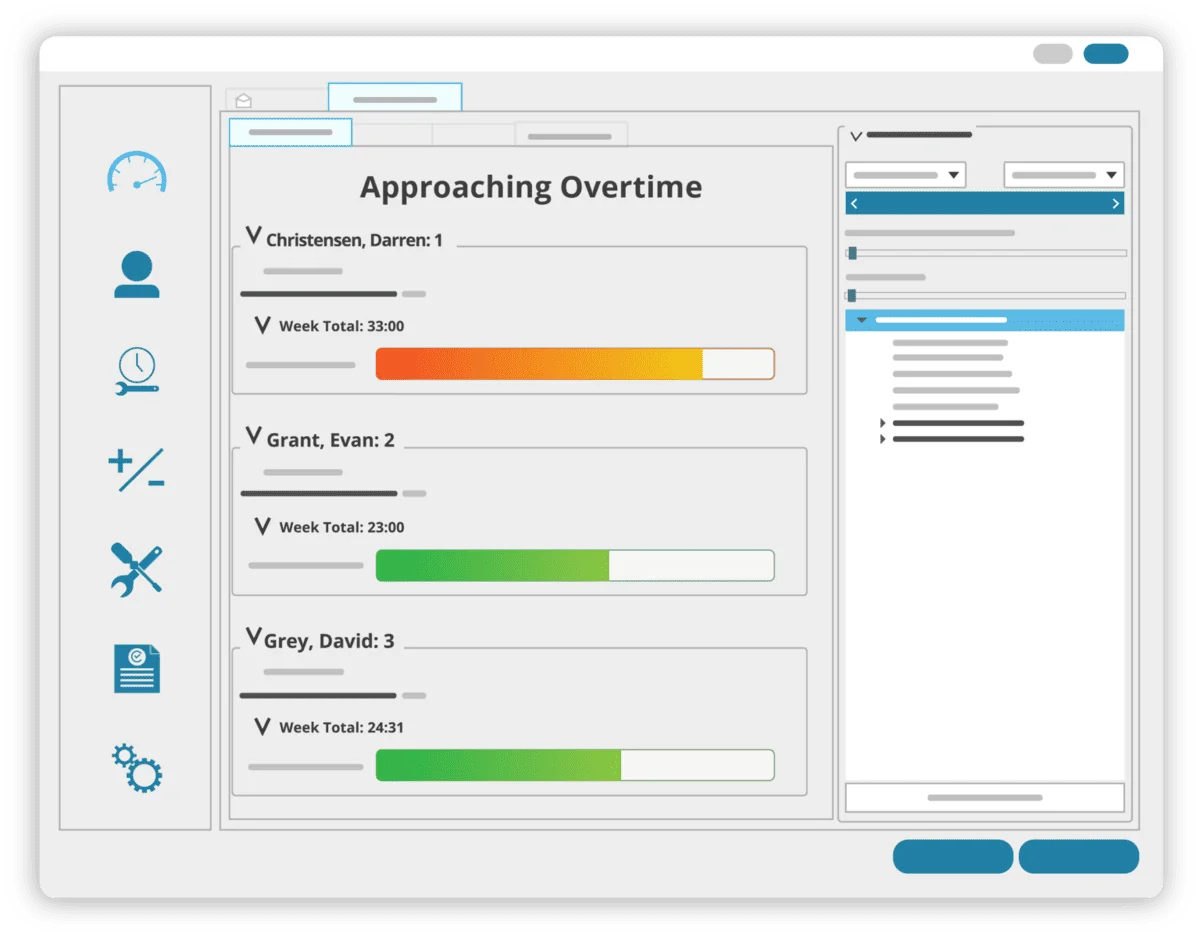Collapse the Grant, Evan: 2 group
The width and height of the screenshot is (1200, 938).
point(254,436)
